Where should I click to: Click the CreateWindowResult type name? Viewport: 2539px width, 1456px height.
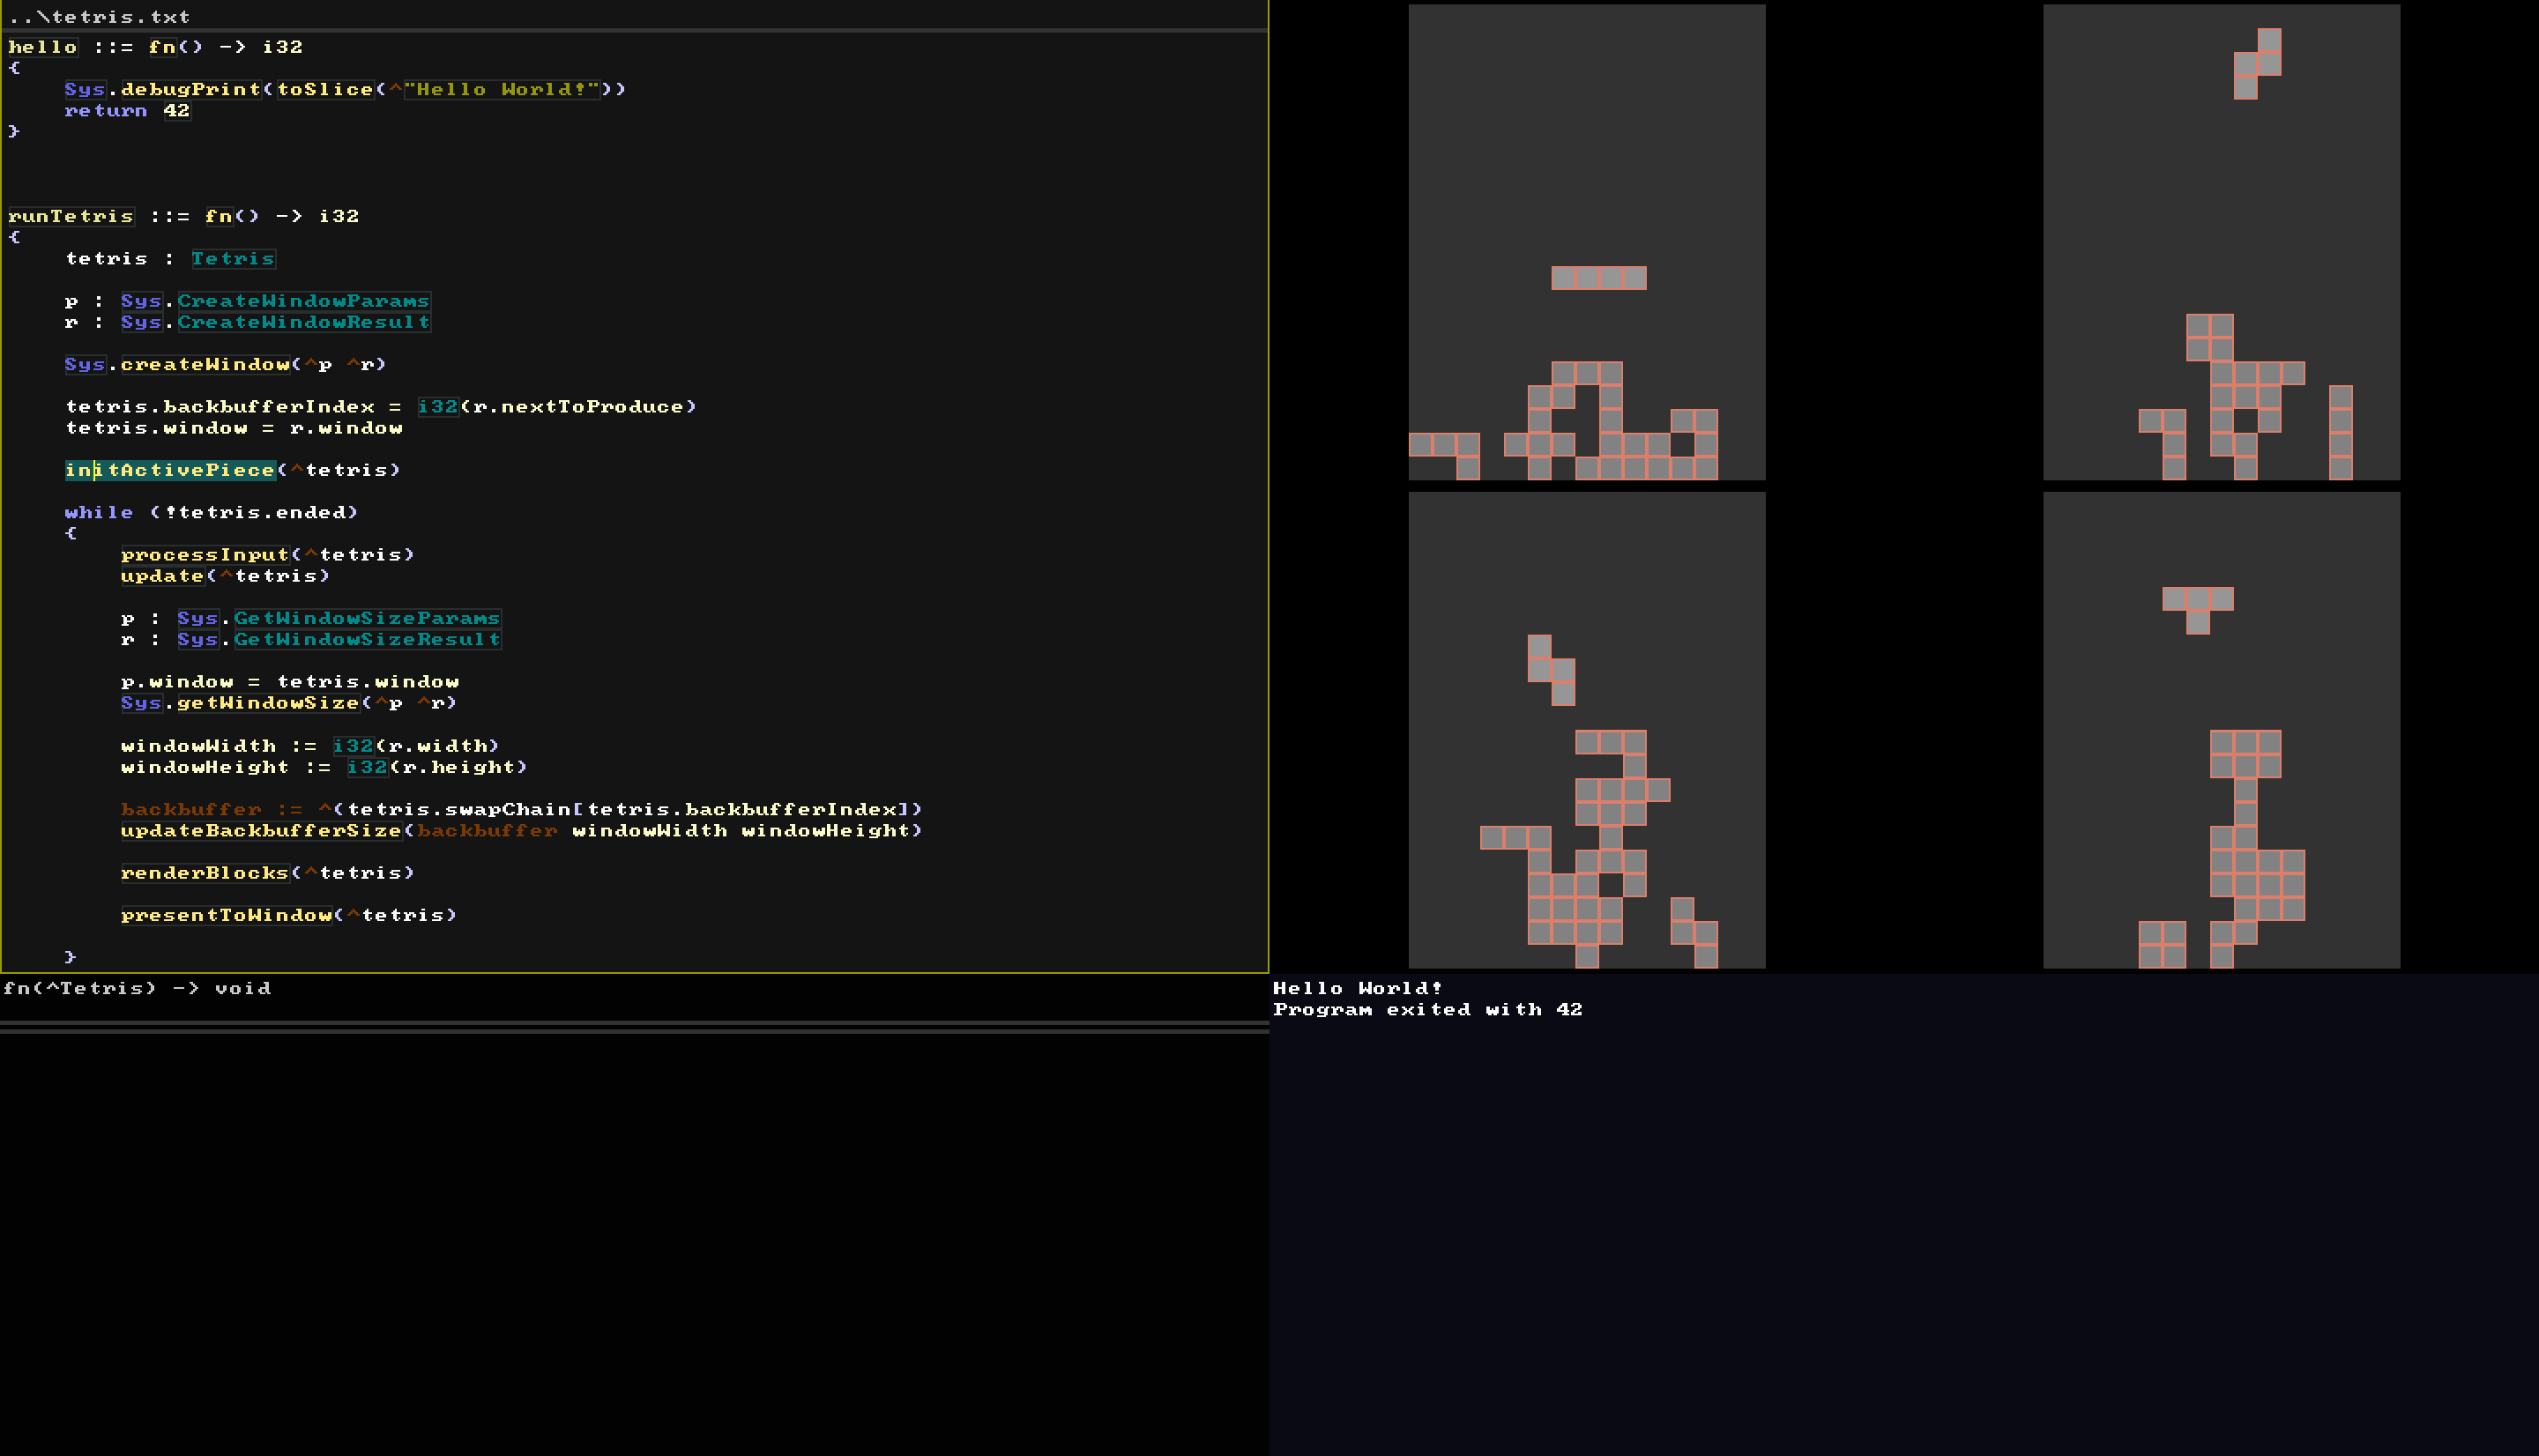304,322
